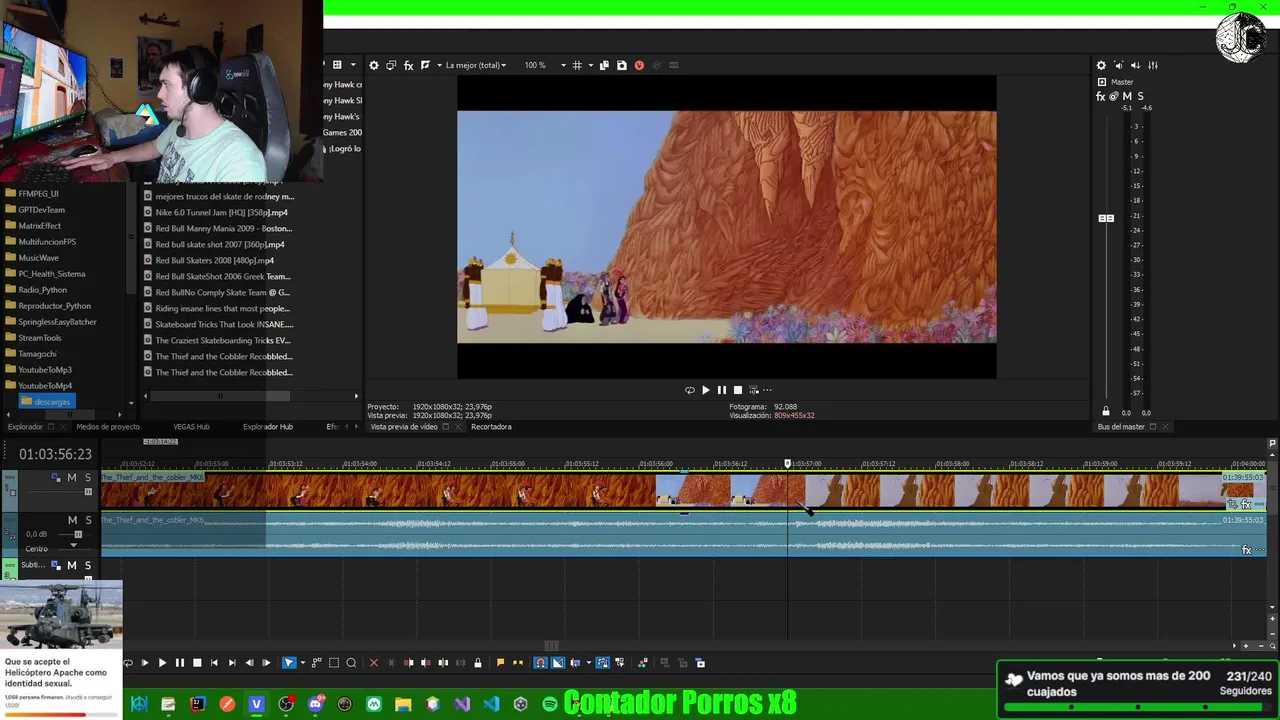Select file 'Red Bull Skaters 2008 [480p].mp4'
The width and height of the screenshot is (1280, 720).
(x=214, y=260)
